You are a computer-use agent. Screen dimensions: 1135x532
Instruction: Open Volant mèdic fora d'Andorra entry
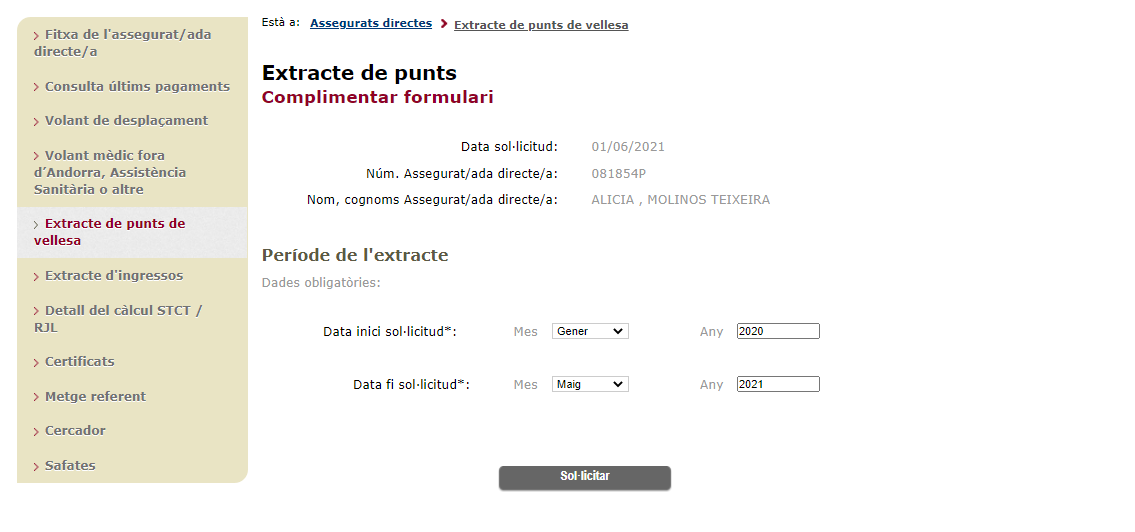click(x=110, y=173)
